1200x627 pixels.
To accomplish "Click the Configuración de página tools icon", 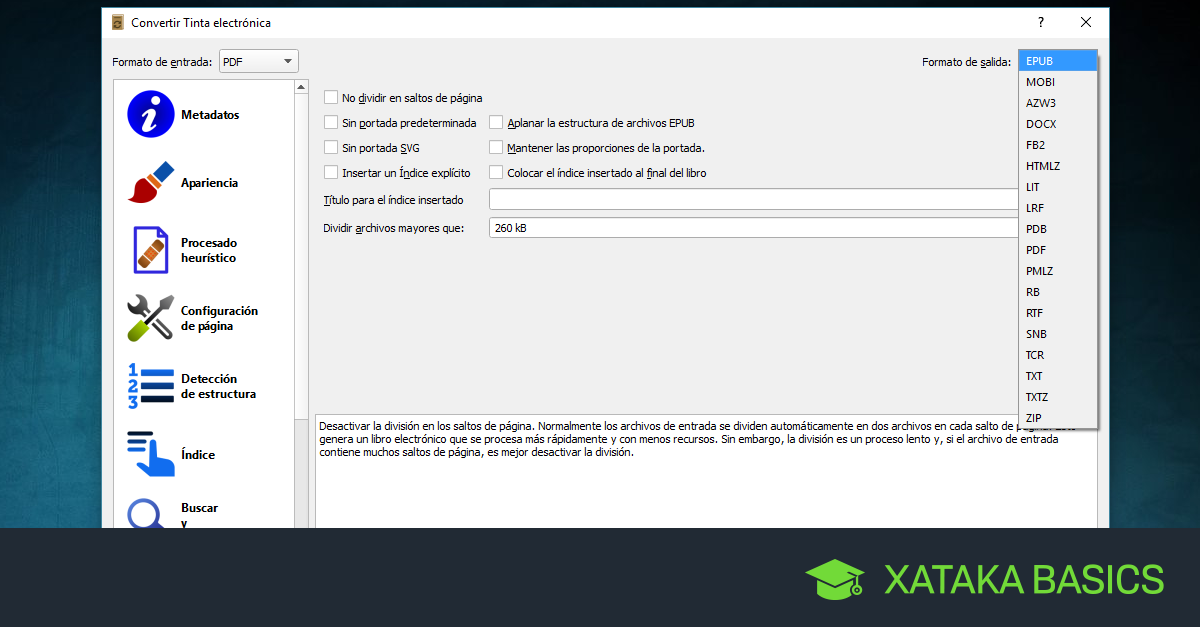I will [x=151, y=318].
